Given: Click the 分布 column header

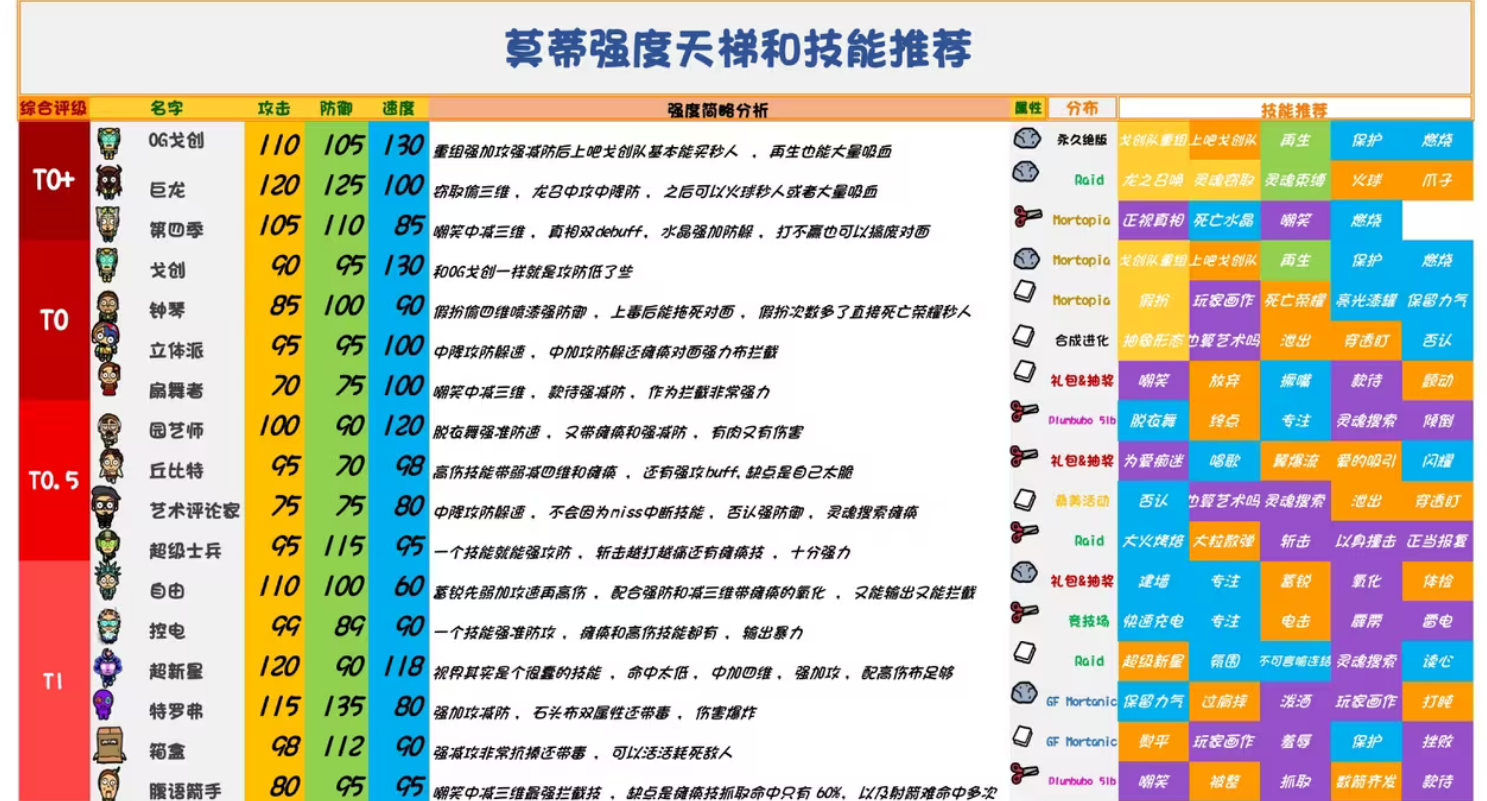Looking at the screenshot, I should click(x=1082, y=108).
